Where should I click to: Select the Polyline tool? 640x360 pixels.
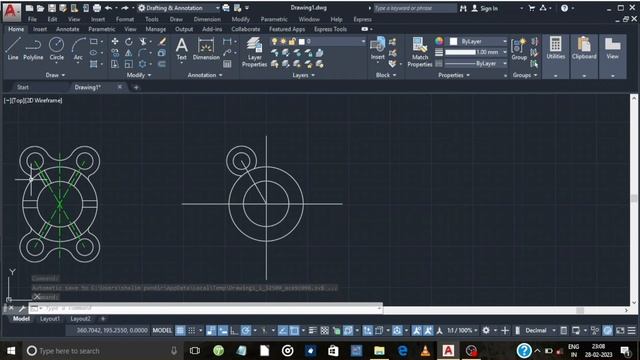point(33,49)
